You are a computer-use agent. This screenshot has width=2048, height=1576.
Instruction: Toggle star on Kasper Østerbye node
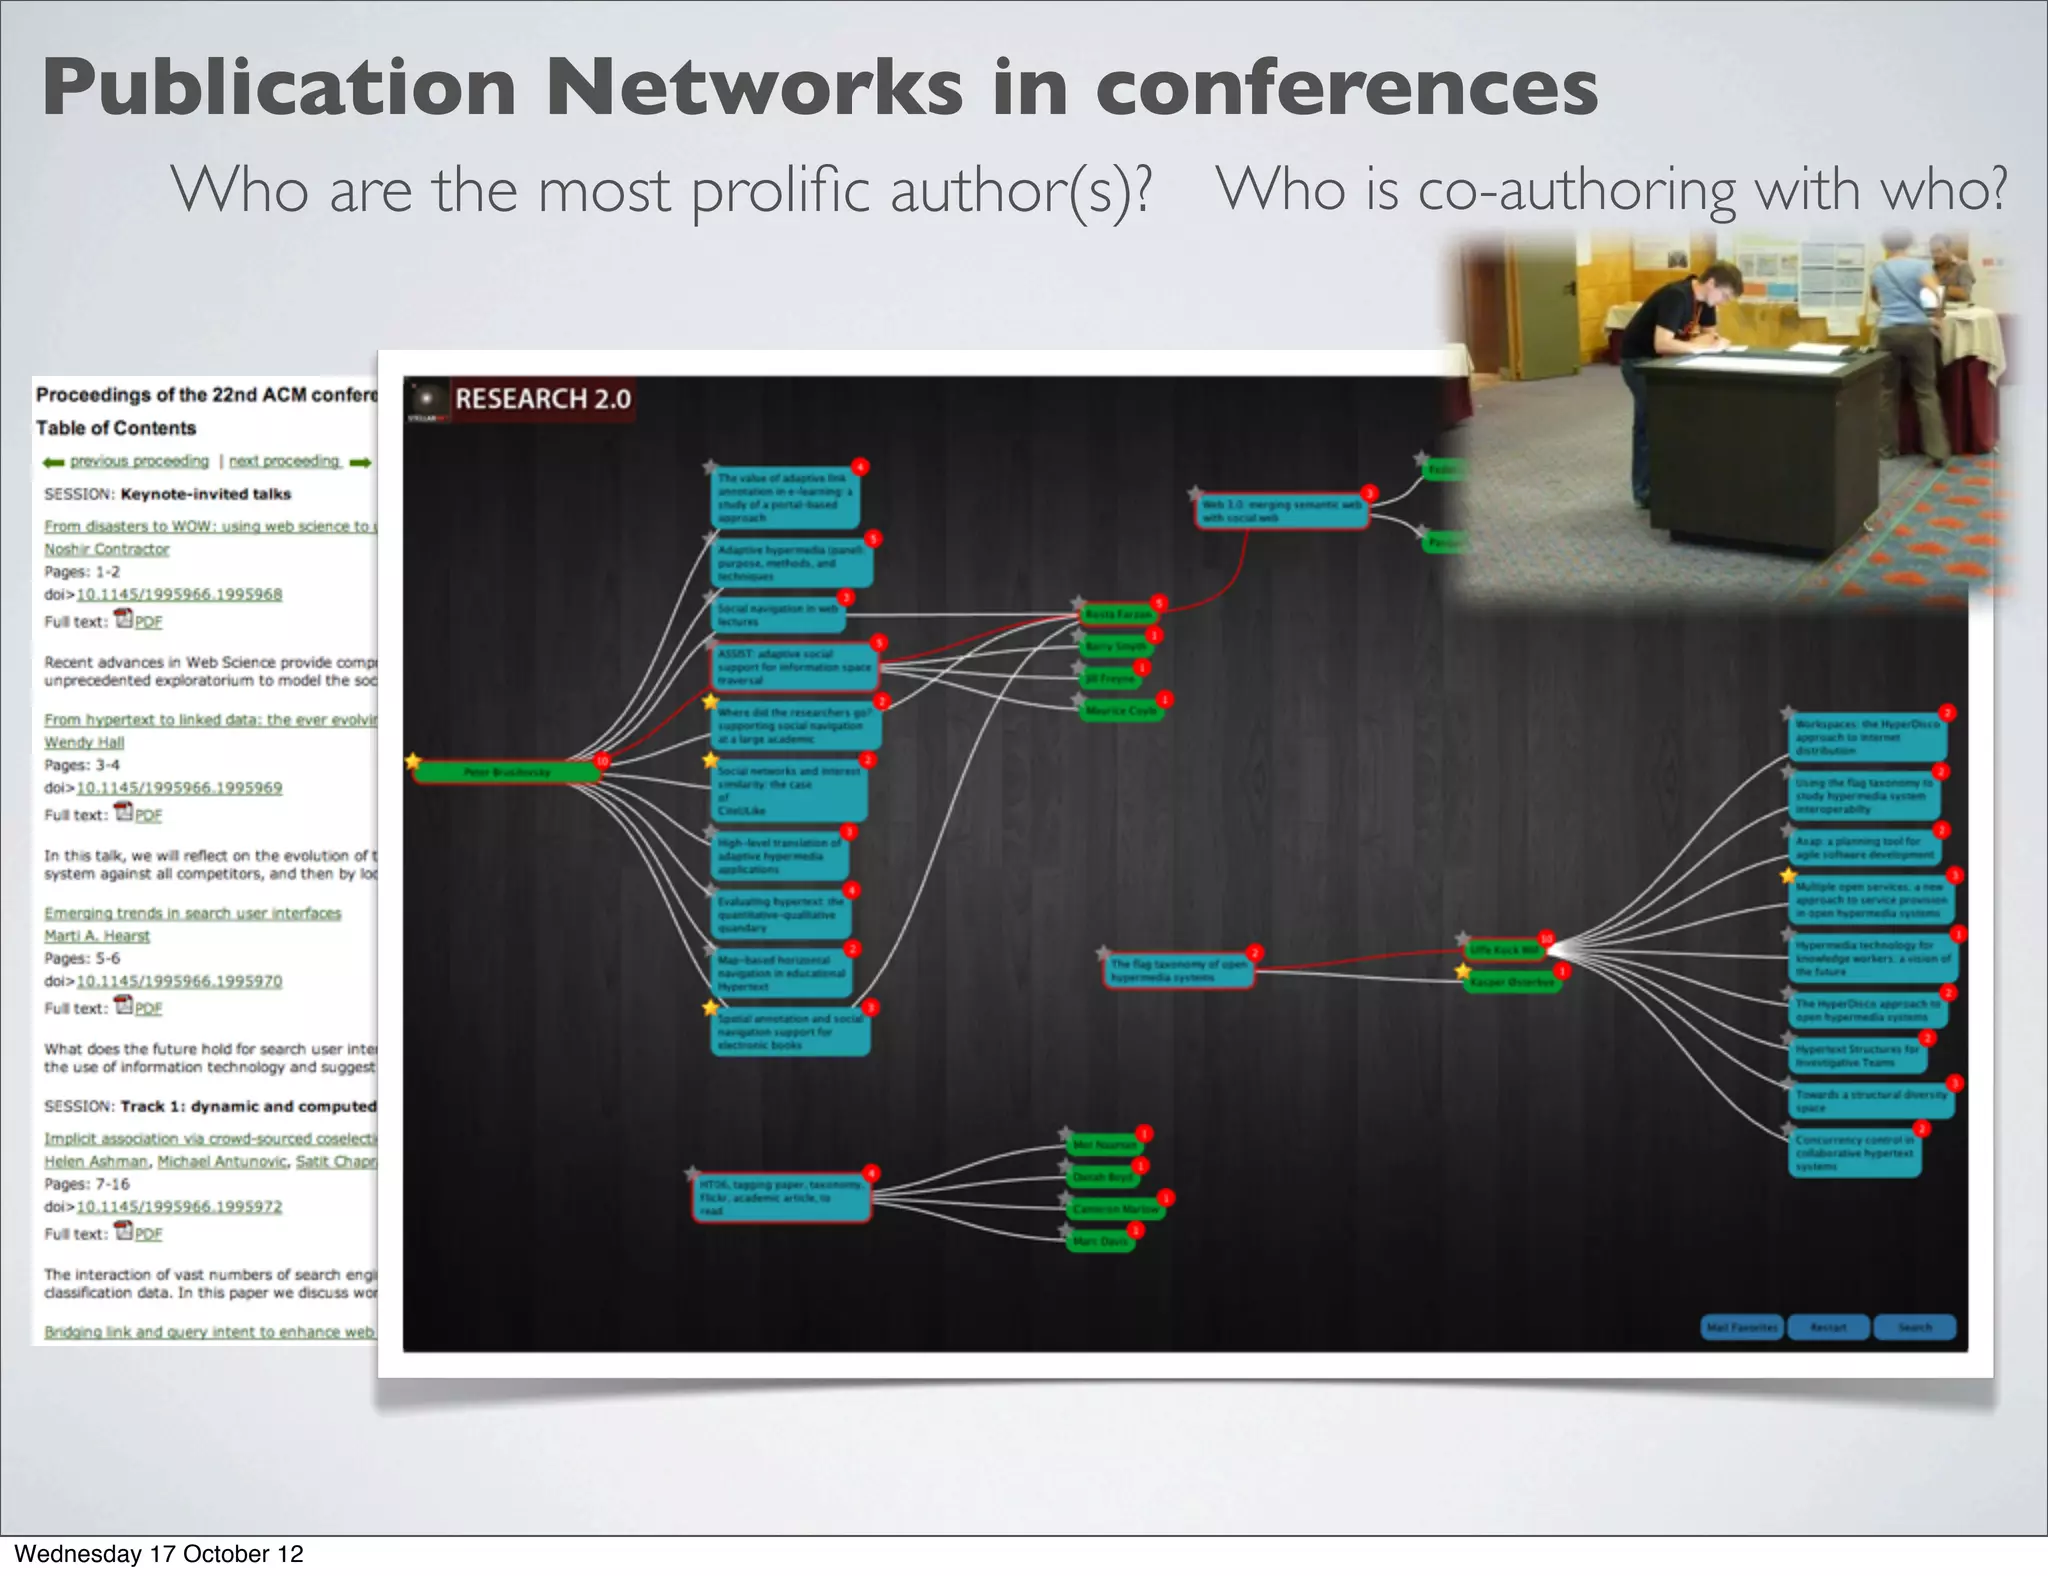[1463, 971]
